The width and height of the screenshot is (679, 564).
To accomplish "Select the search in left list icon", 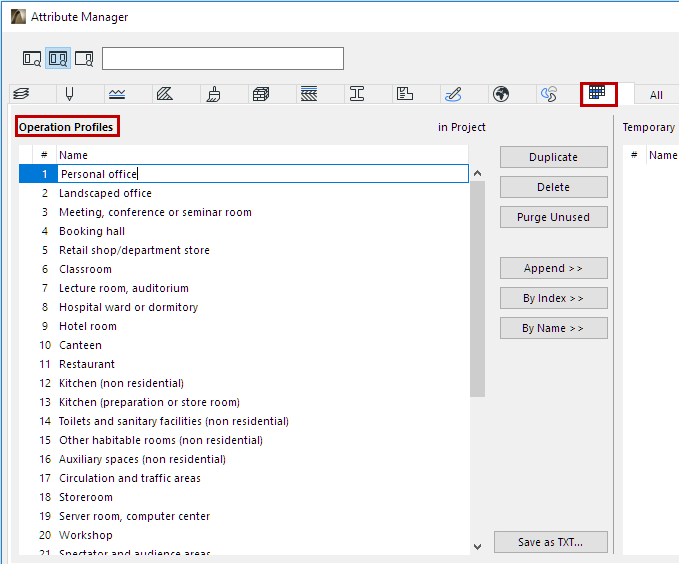I will pyautogui.click(x=32, y=58).
